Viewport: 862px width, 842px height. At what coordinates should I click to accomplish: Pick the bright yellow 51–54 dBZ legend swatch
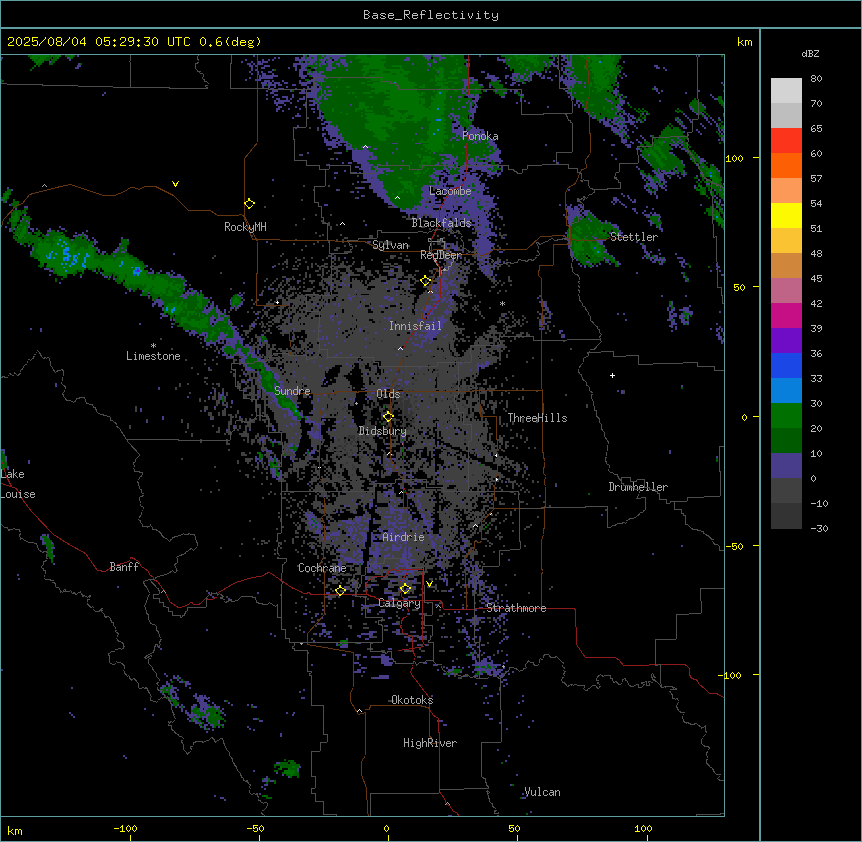pos(786,215)
